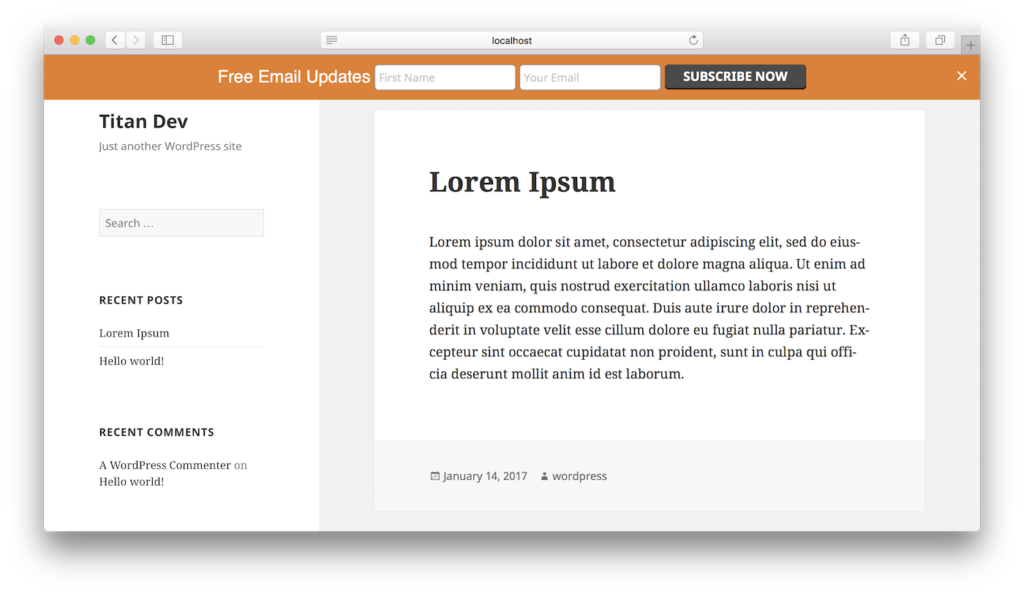
Task: Focus the First Name input field
Action: point(444,78)
